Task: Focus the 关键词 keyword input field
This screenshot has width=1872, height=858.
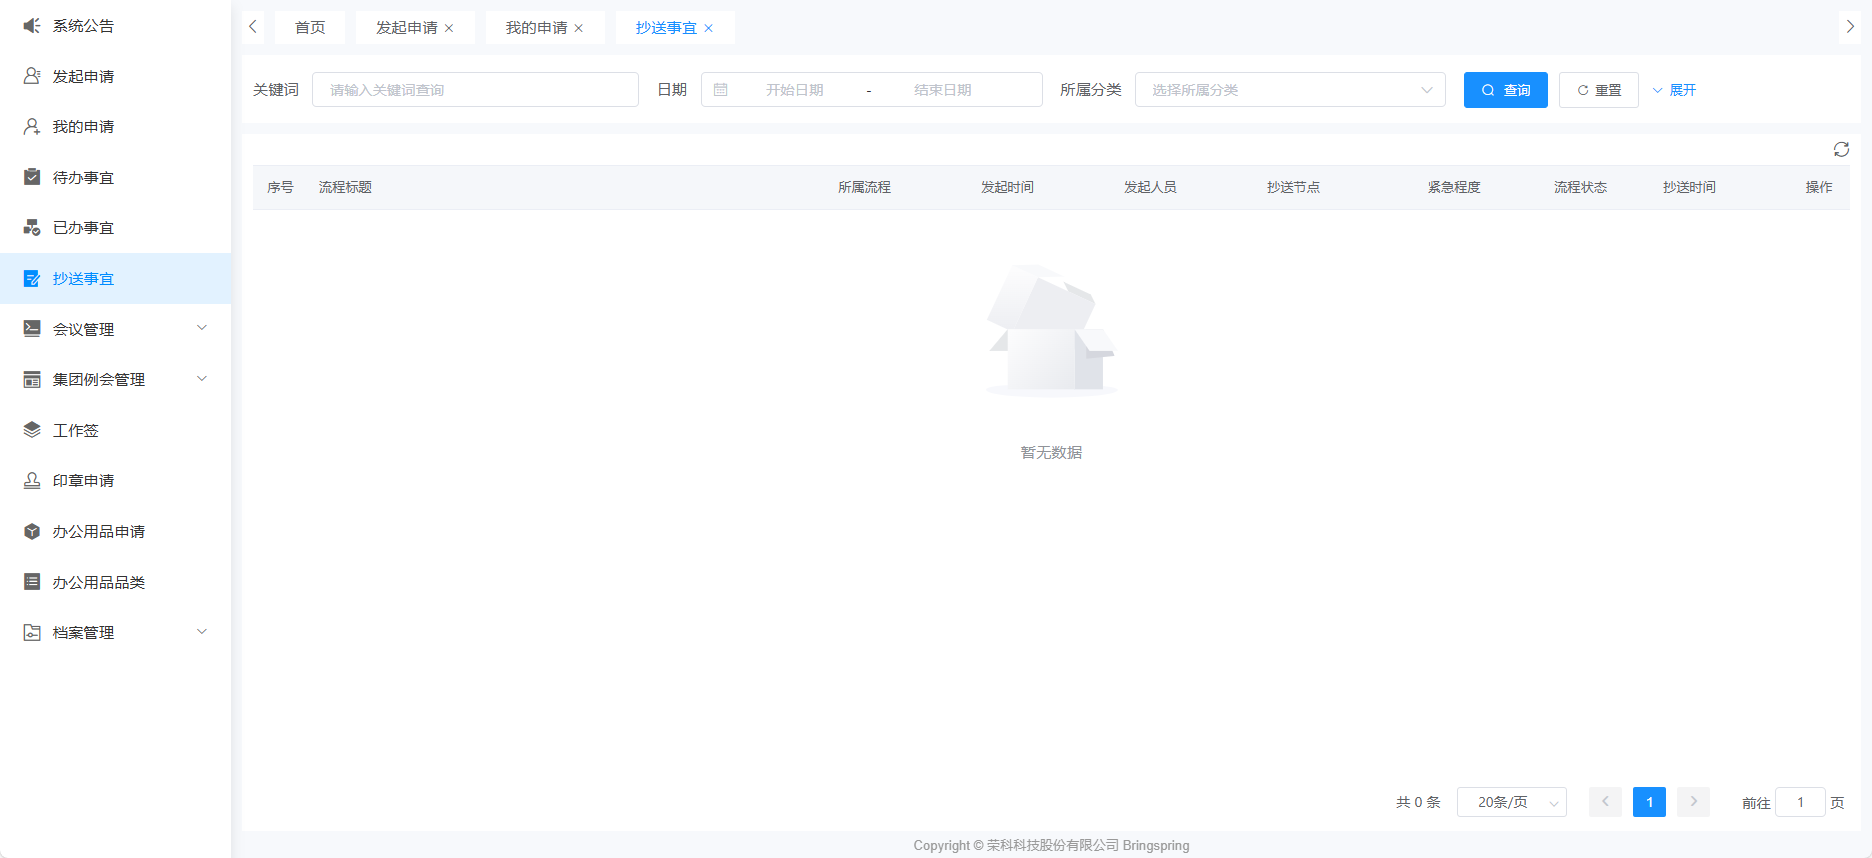Action: click(475, 90)
